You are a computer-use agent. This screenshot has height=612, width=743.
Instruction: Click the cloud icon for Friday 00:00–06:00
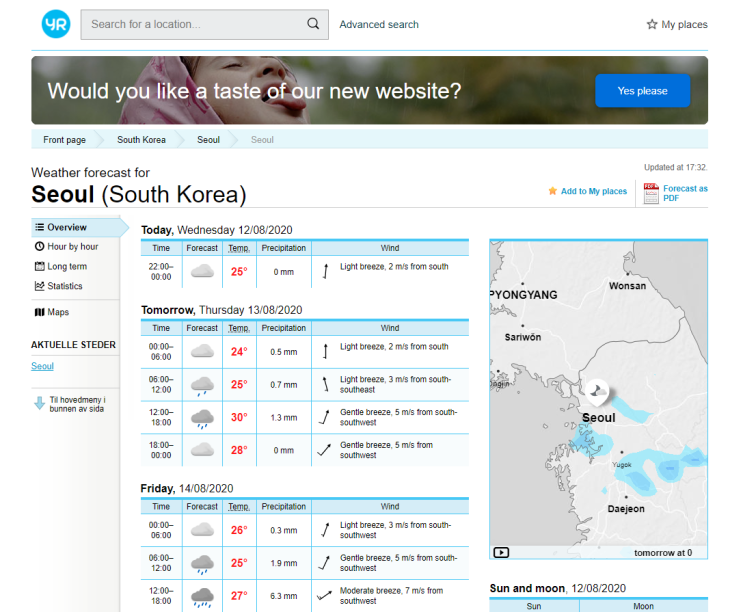click(202, 530)
